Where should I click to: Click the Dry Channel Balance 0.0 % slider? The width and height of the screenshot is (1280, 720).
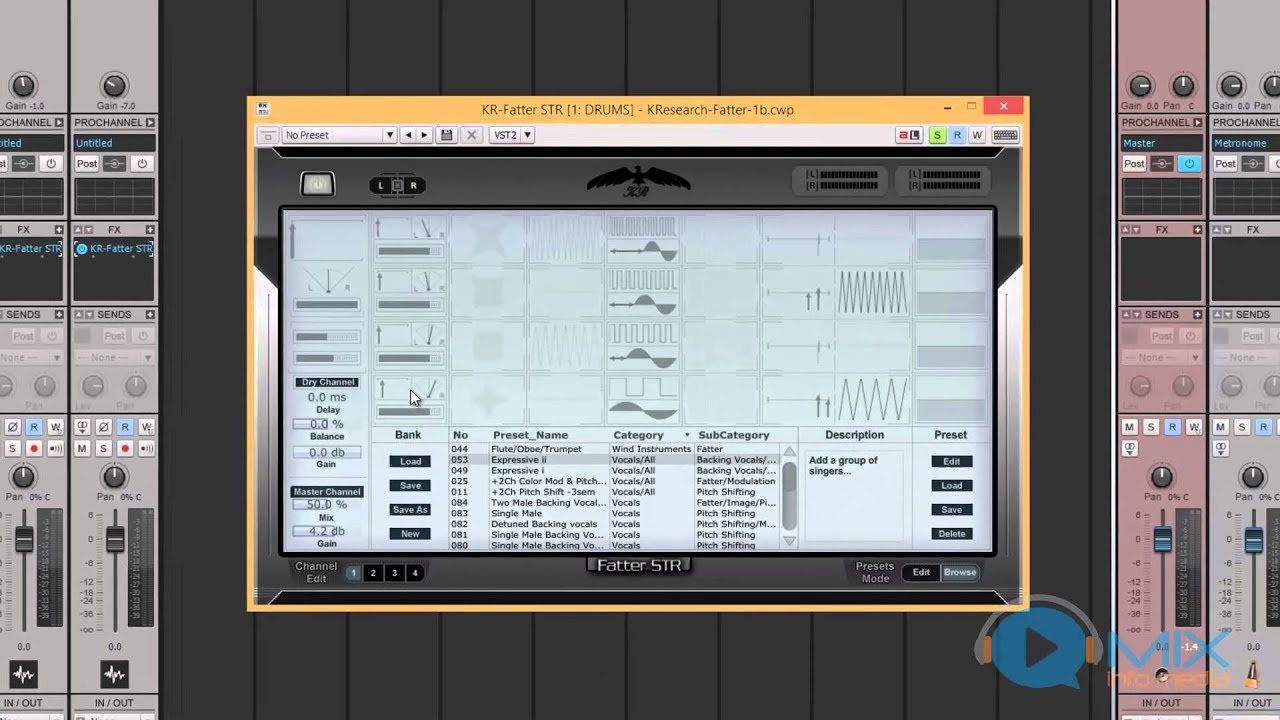327,424
